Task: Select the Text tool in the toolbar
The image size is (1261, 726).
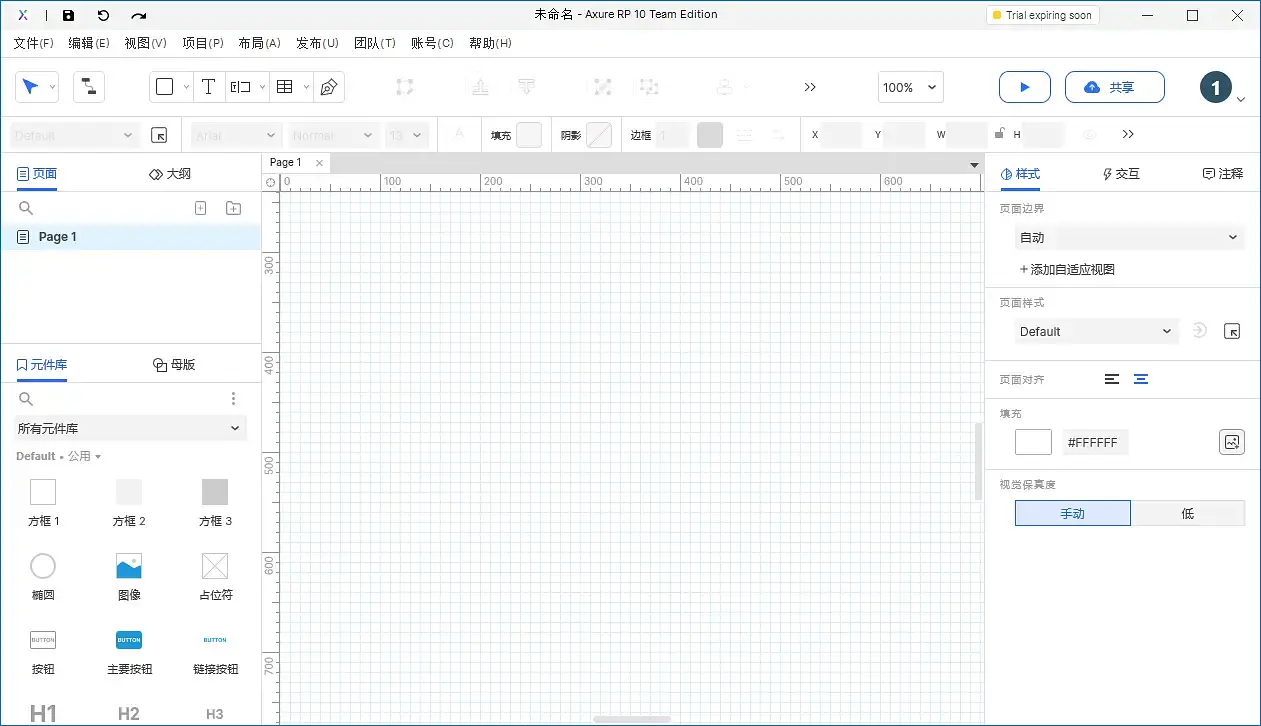Action: click(208, 86)
